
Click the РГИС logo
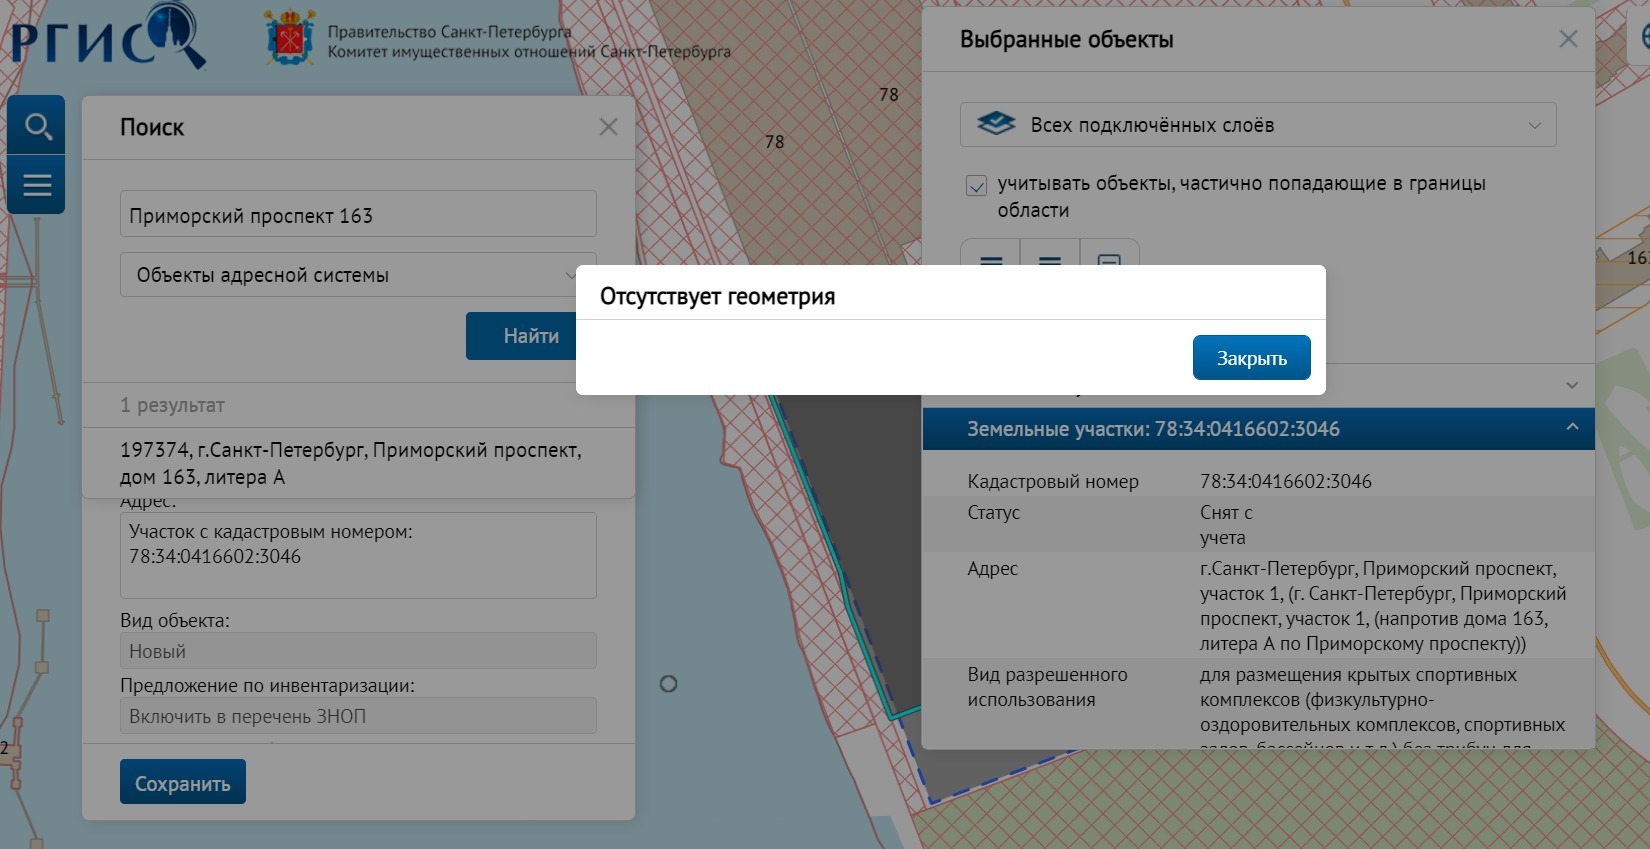(x=108, y=37)
